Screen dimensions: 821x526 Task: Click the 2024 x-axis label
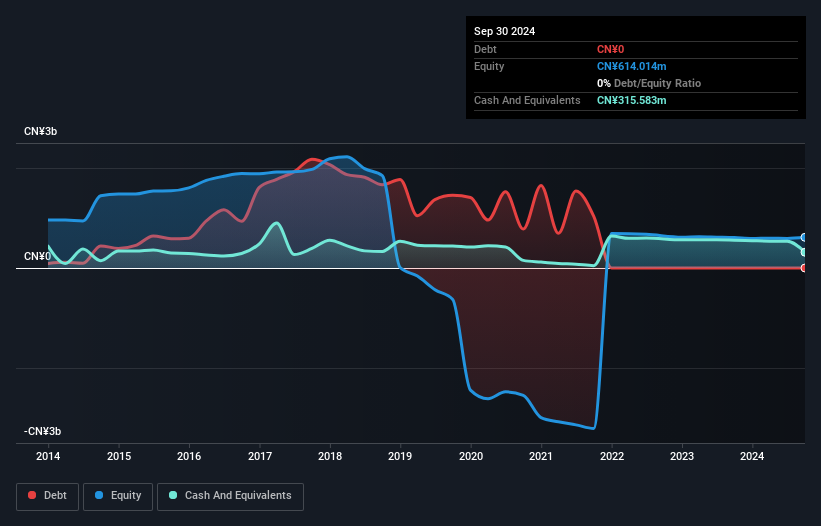(x=752, y=456)
